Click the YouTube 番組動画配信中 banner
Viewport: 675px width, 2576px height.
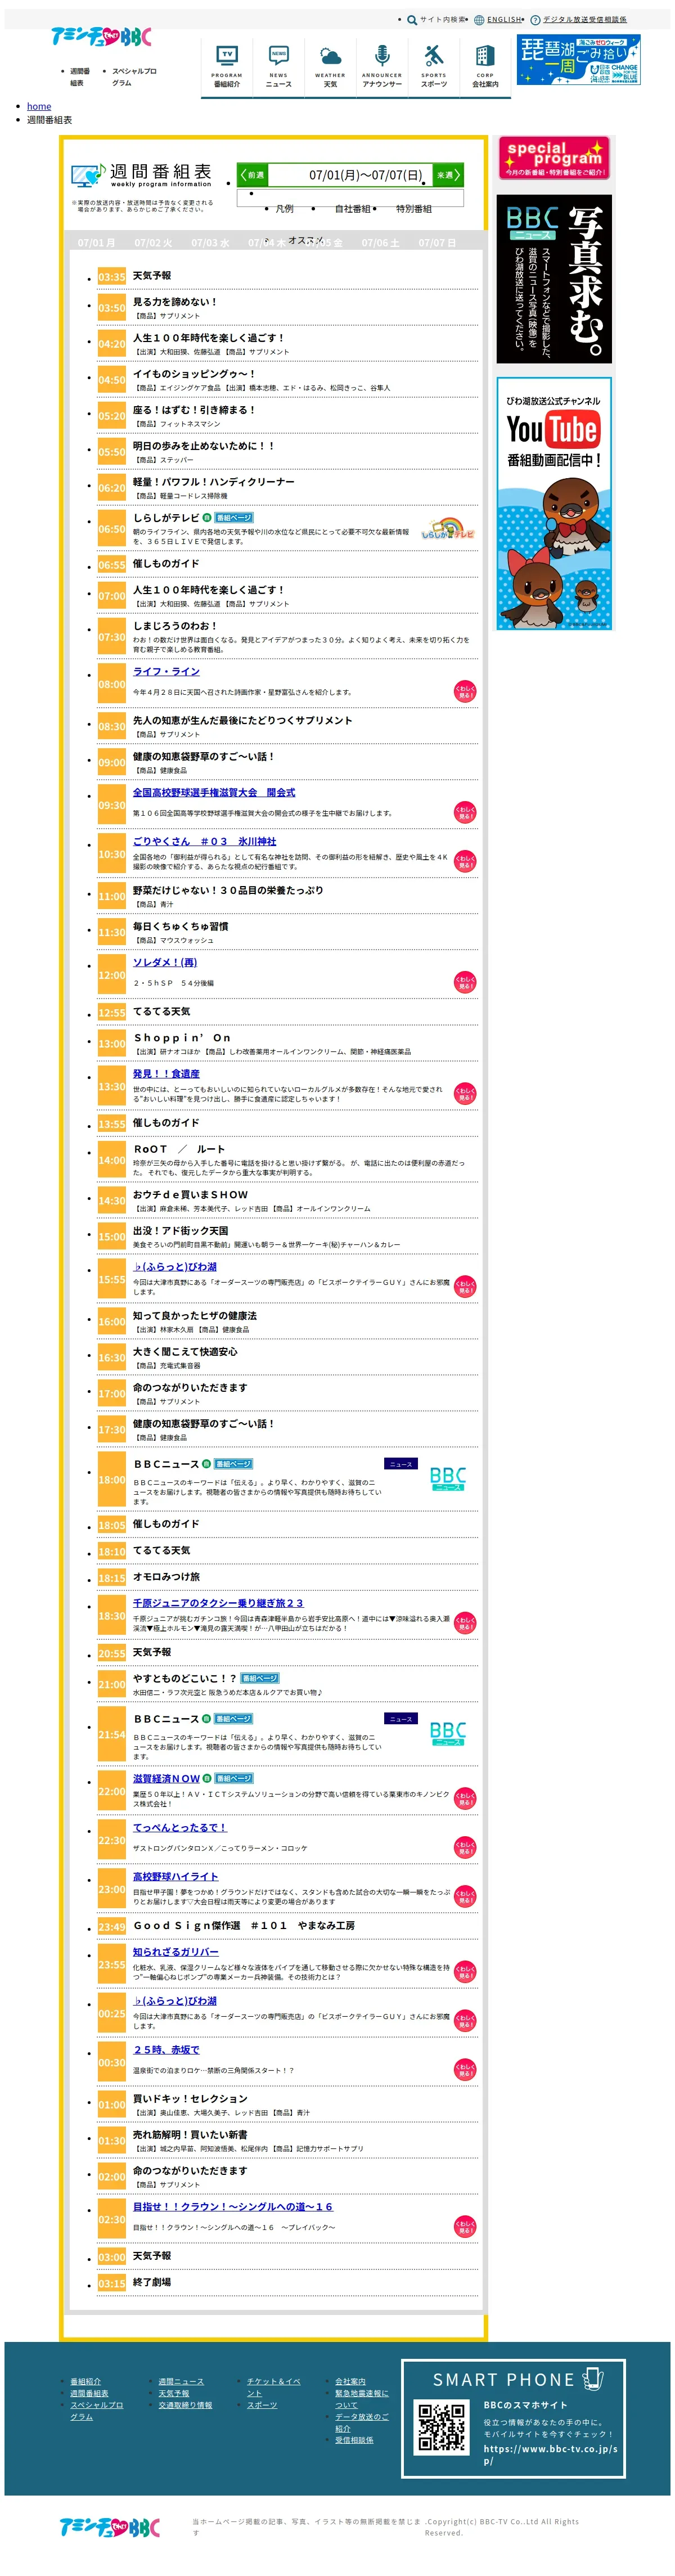pos(554,504)
